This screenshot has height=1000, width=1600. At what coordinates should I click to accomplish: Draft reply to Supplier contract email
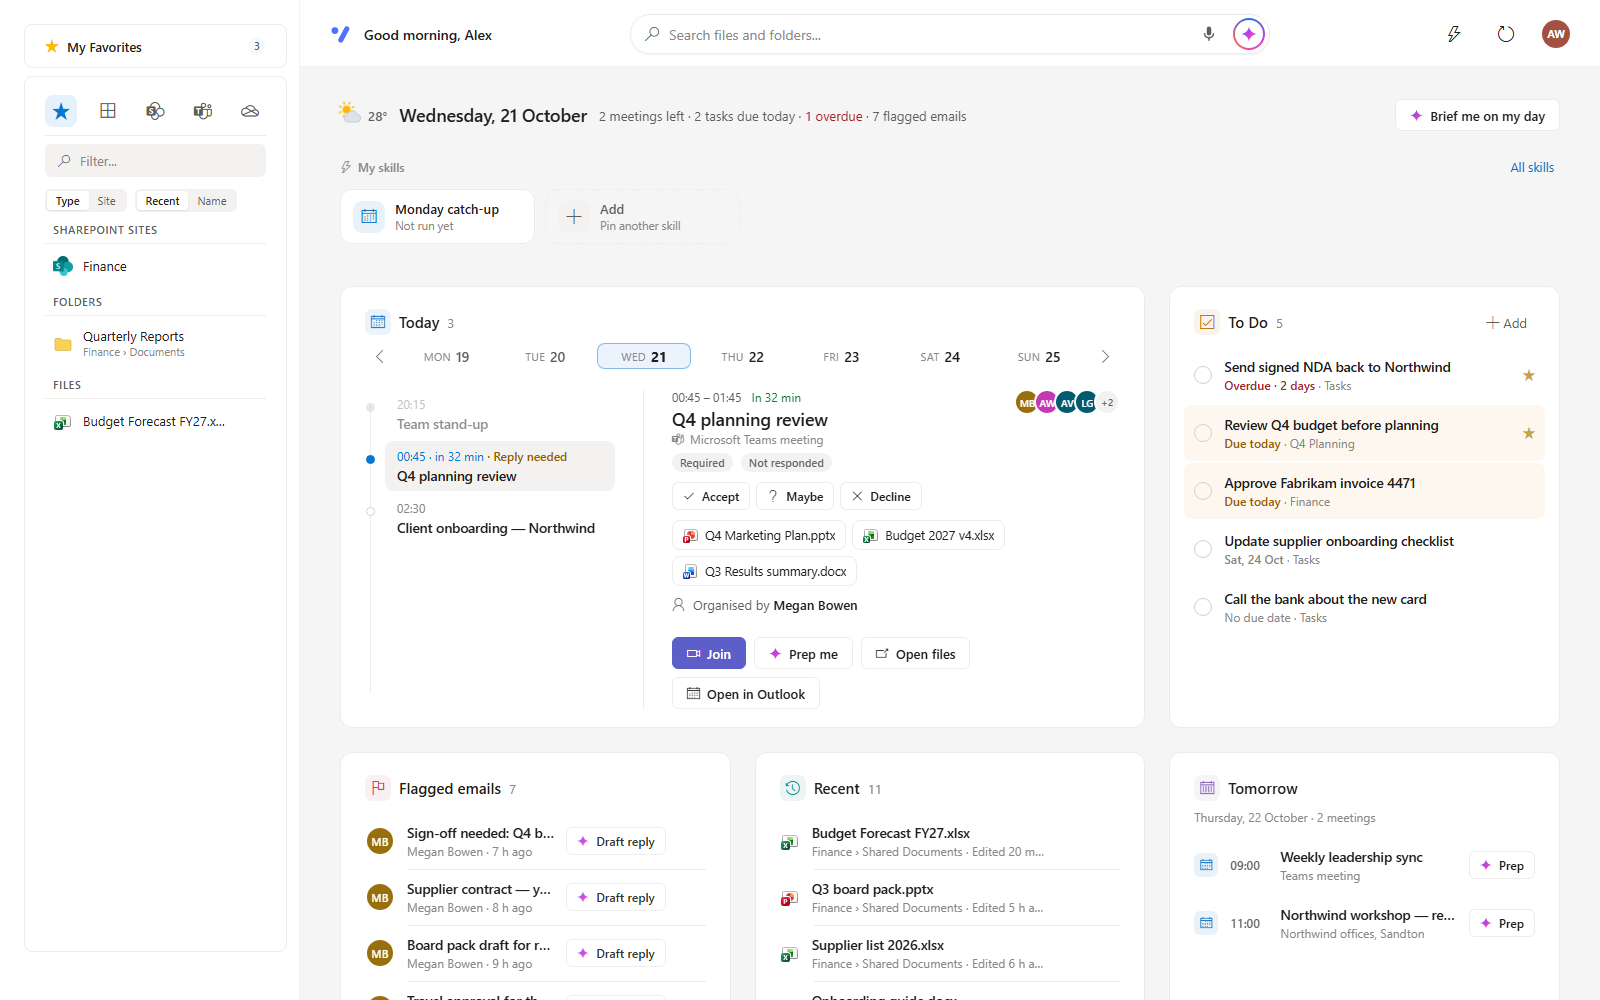click(616, 897)
